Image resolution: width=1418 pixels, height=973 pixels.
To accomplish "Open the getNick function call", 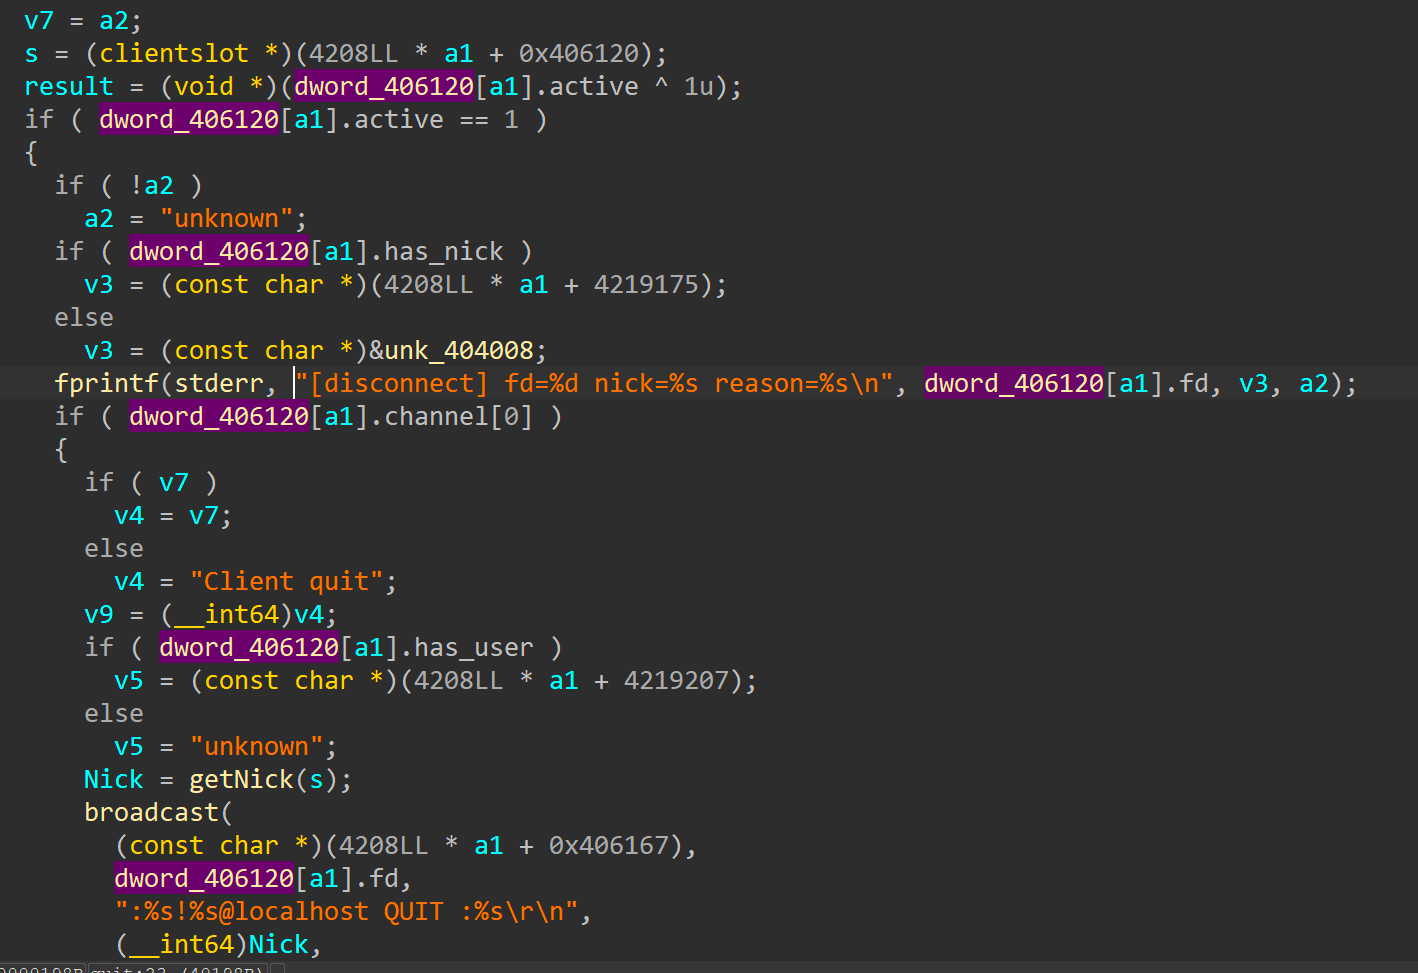I will (242, 779).
